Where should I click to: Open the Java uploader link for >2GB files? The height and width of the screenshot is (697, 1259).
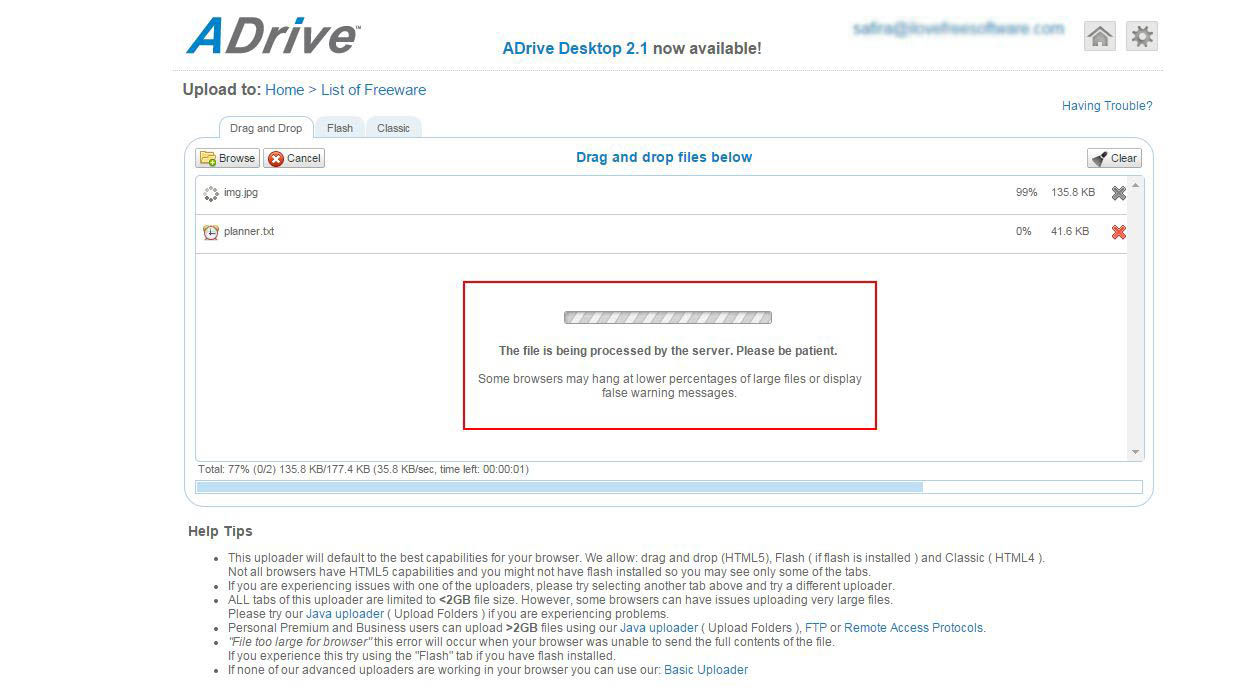click(659, 628)
